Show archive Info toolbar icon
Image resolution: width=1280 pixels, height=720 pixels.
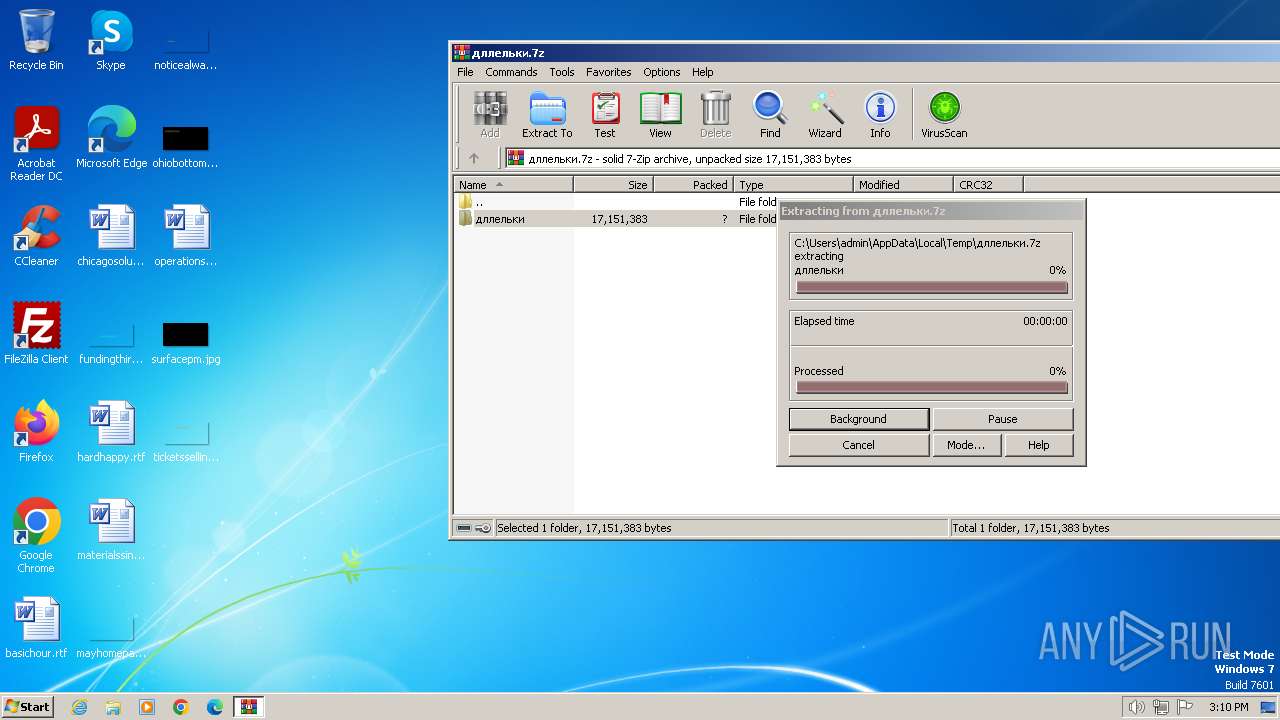[x=880, y=115]
